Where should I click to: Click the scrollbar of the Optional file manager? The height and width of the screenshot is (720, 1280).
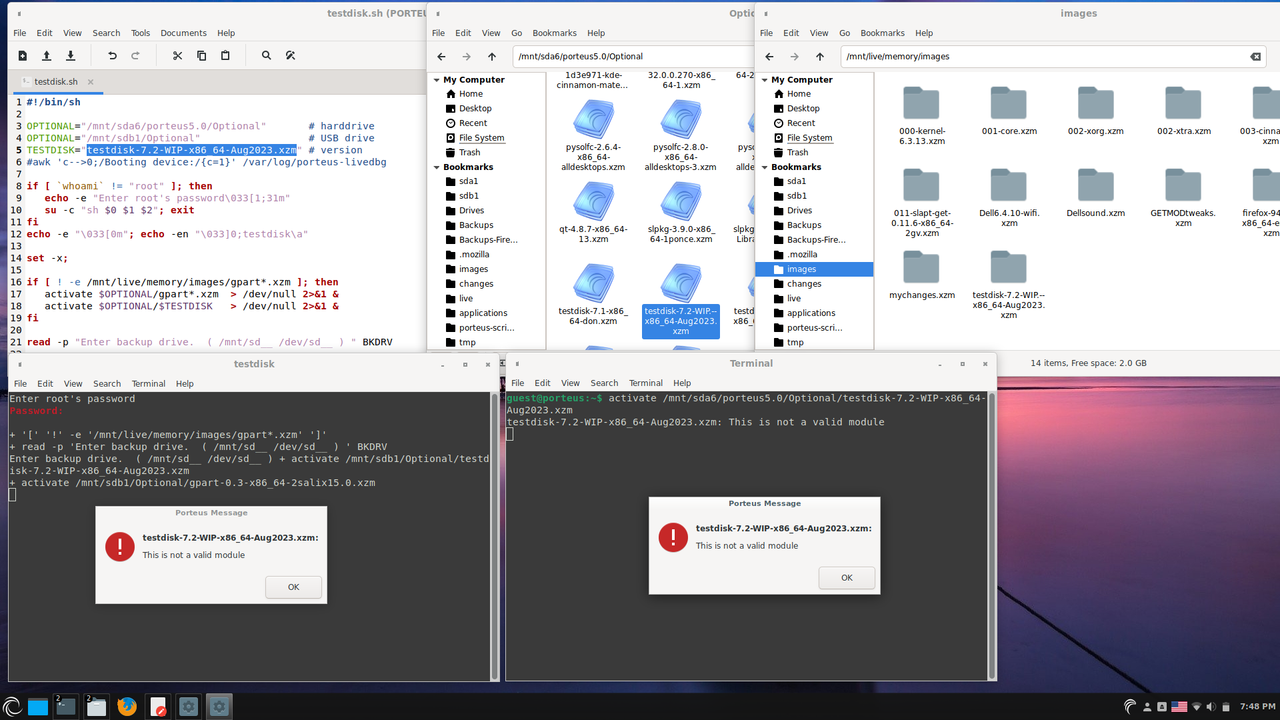pos(753,200)
